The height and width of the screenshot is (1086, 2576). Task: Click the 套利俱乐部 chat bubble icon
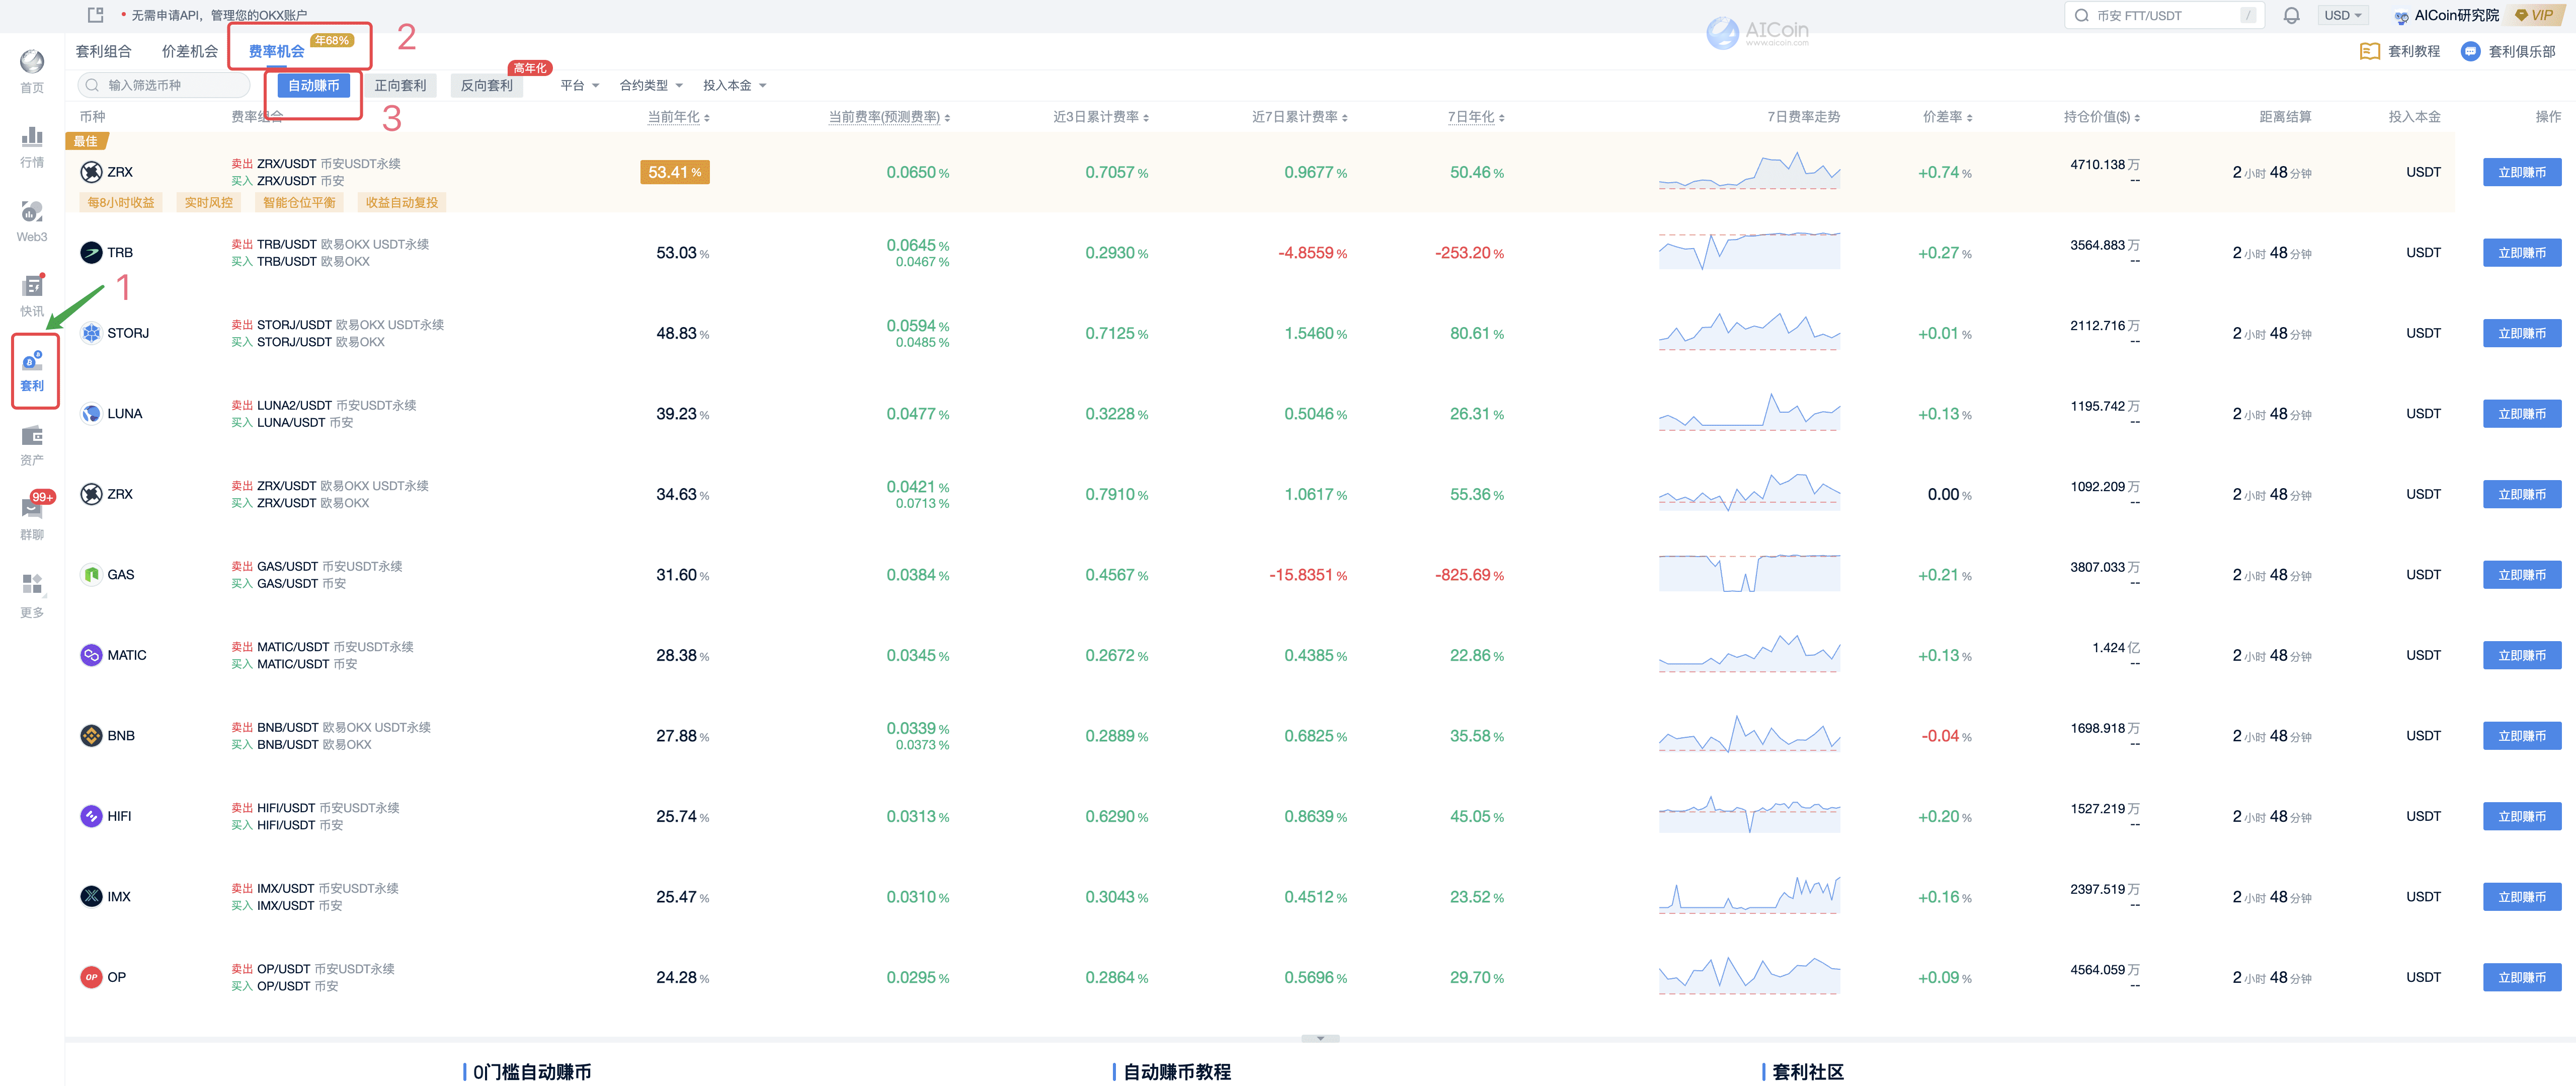coord(2470,51)
